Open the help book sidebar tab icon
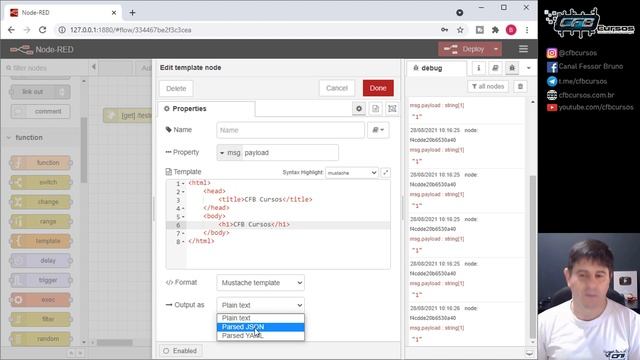The width and height of the screenshot is (640, 360). (495, 68)
